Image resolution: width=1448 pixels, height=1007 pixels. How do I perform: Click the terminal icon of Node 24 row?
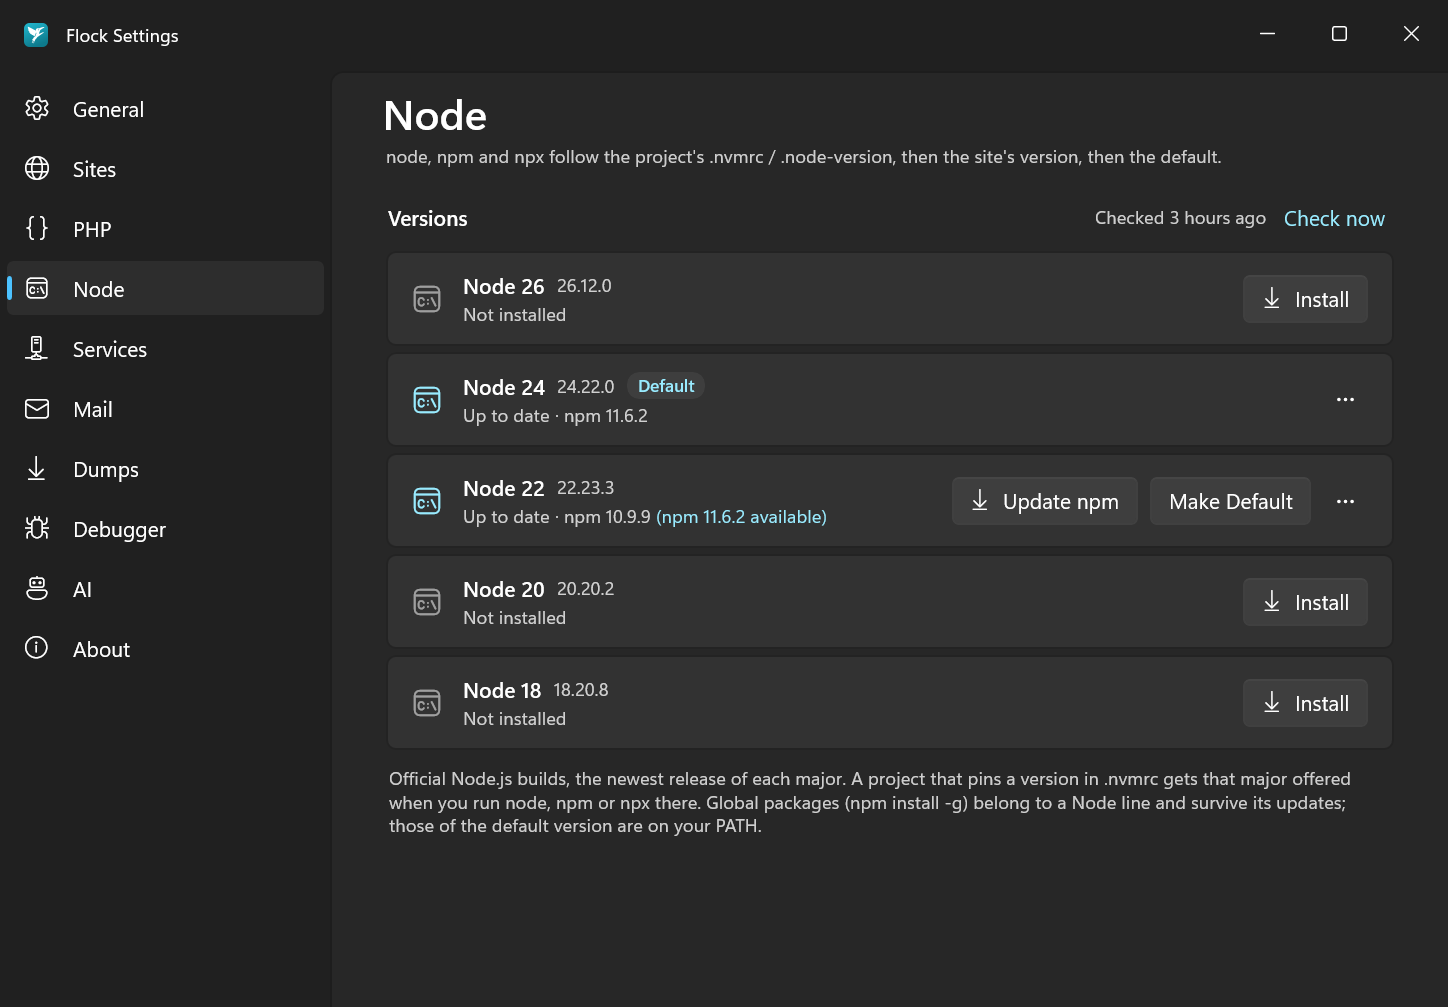(427, 400)
